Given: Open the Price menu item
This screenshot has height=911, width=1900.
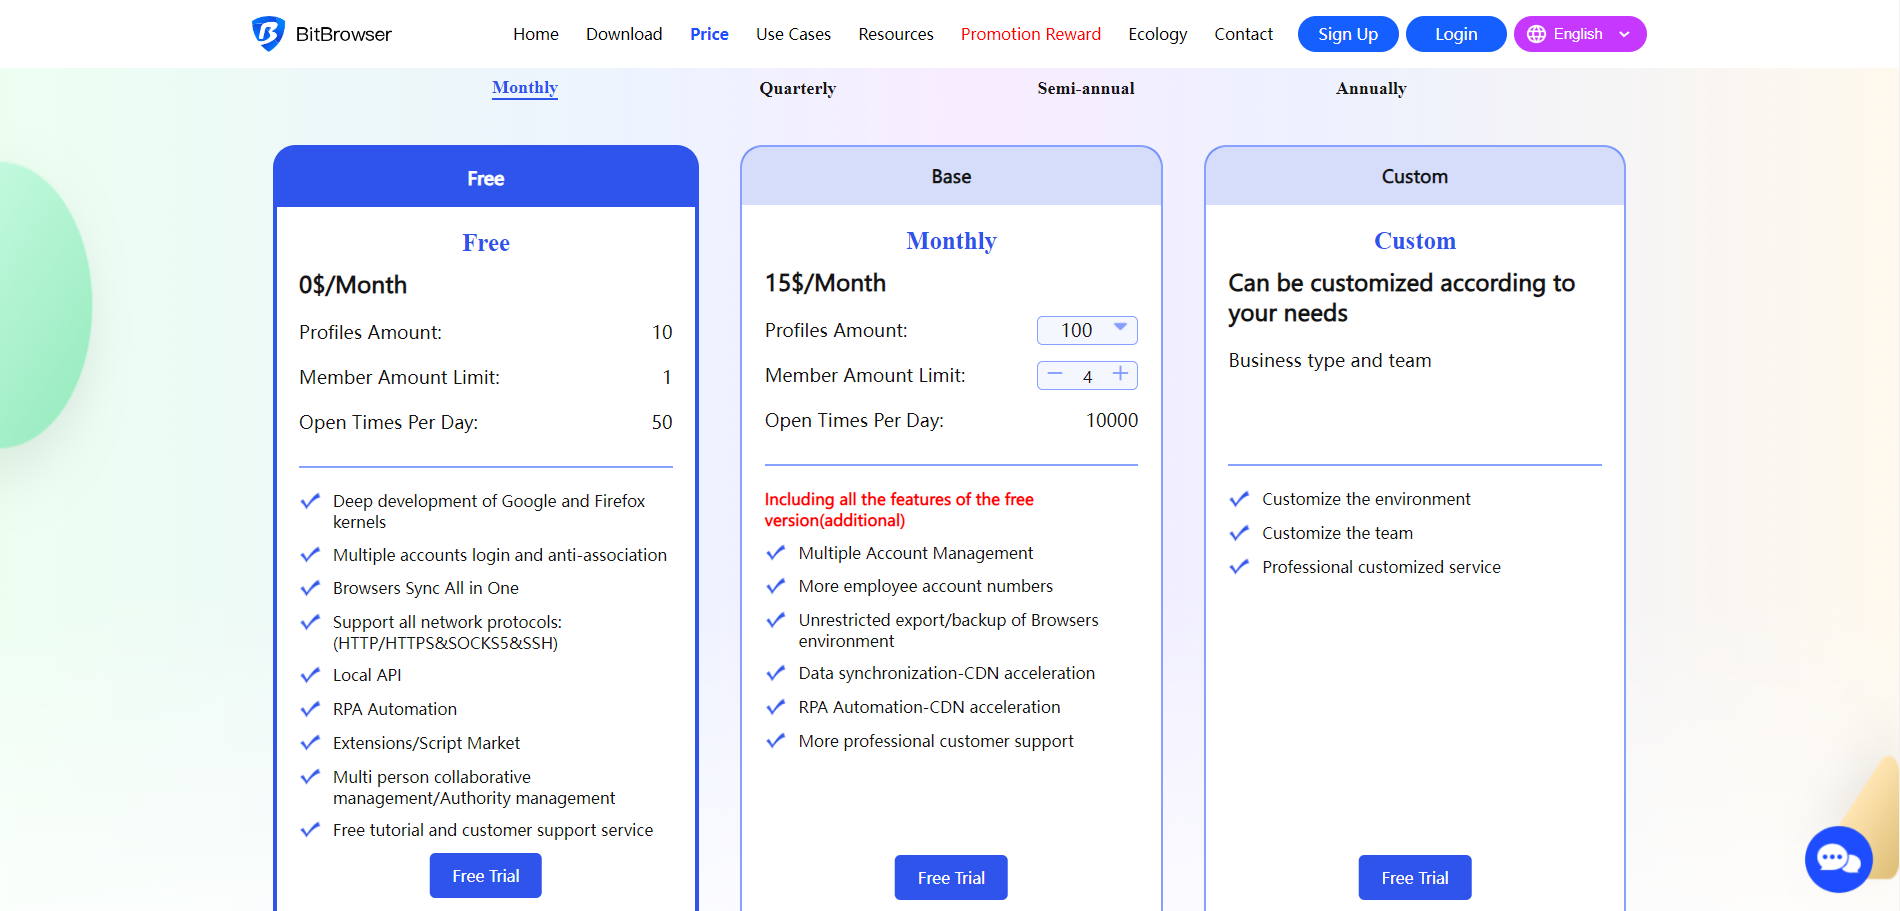Looking at the screenshot, I should [x=709, y=34].
